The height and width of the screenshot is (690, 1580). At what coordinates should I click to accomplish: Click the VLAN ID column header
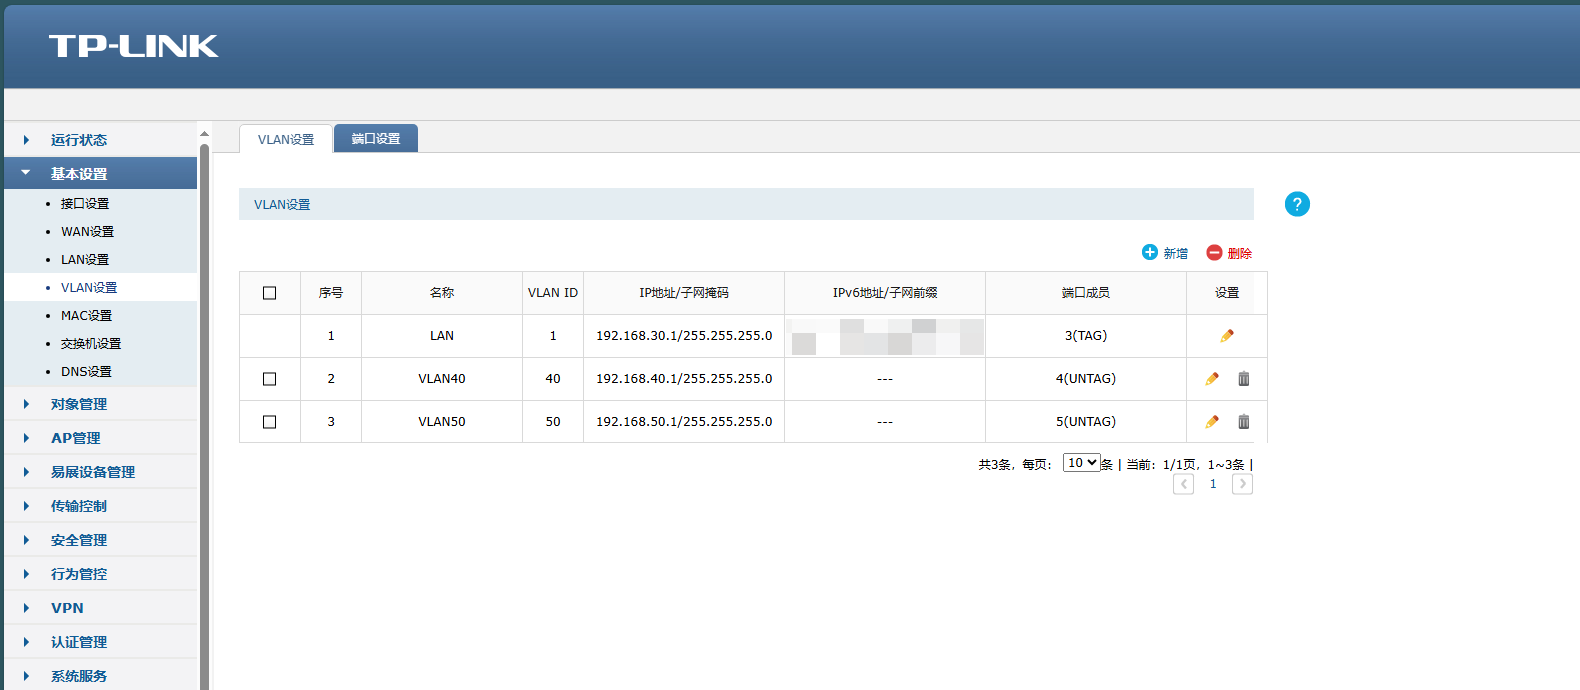[x=553, y=293]
